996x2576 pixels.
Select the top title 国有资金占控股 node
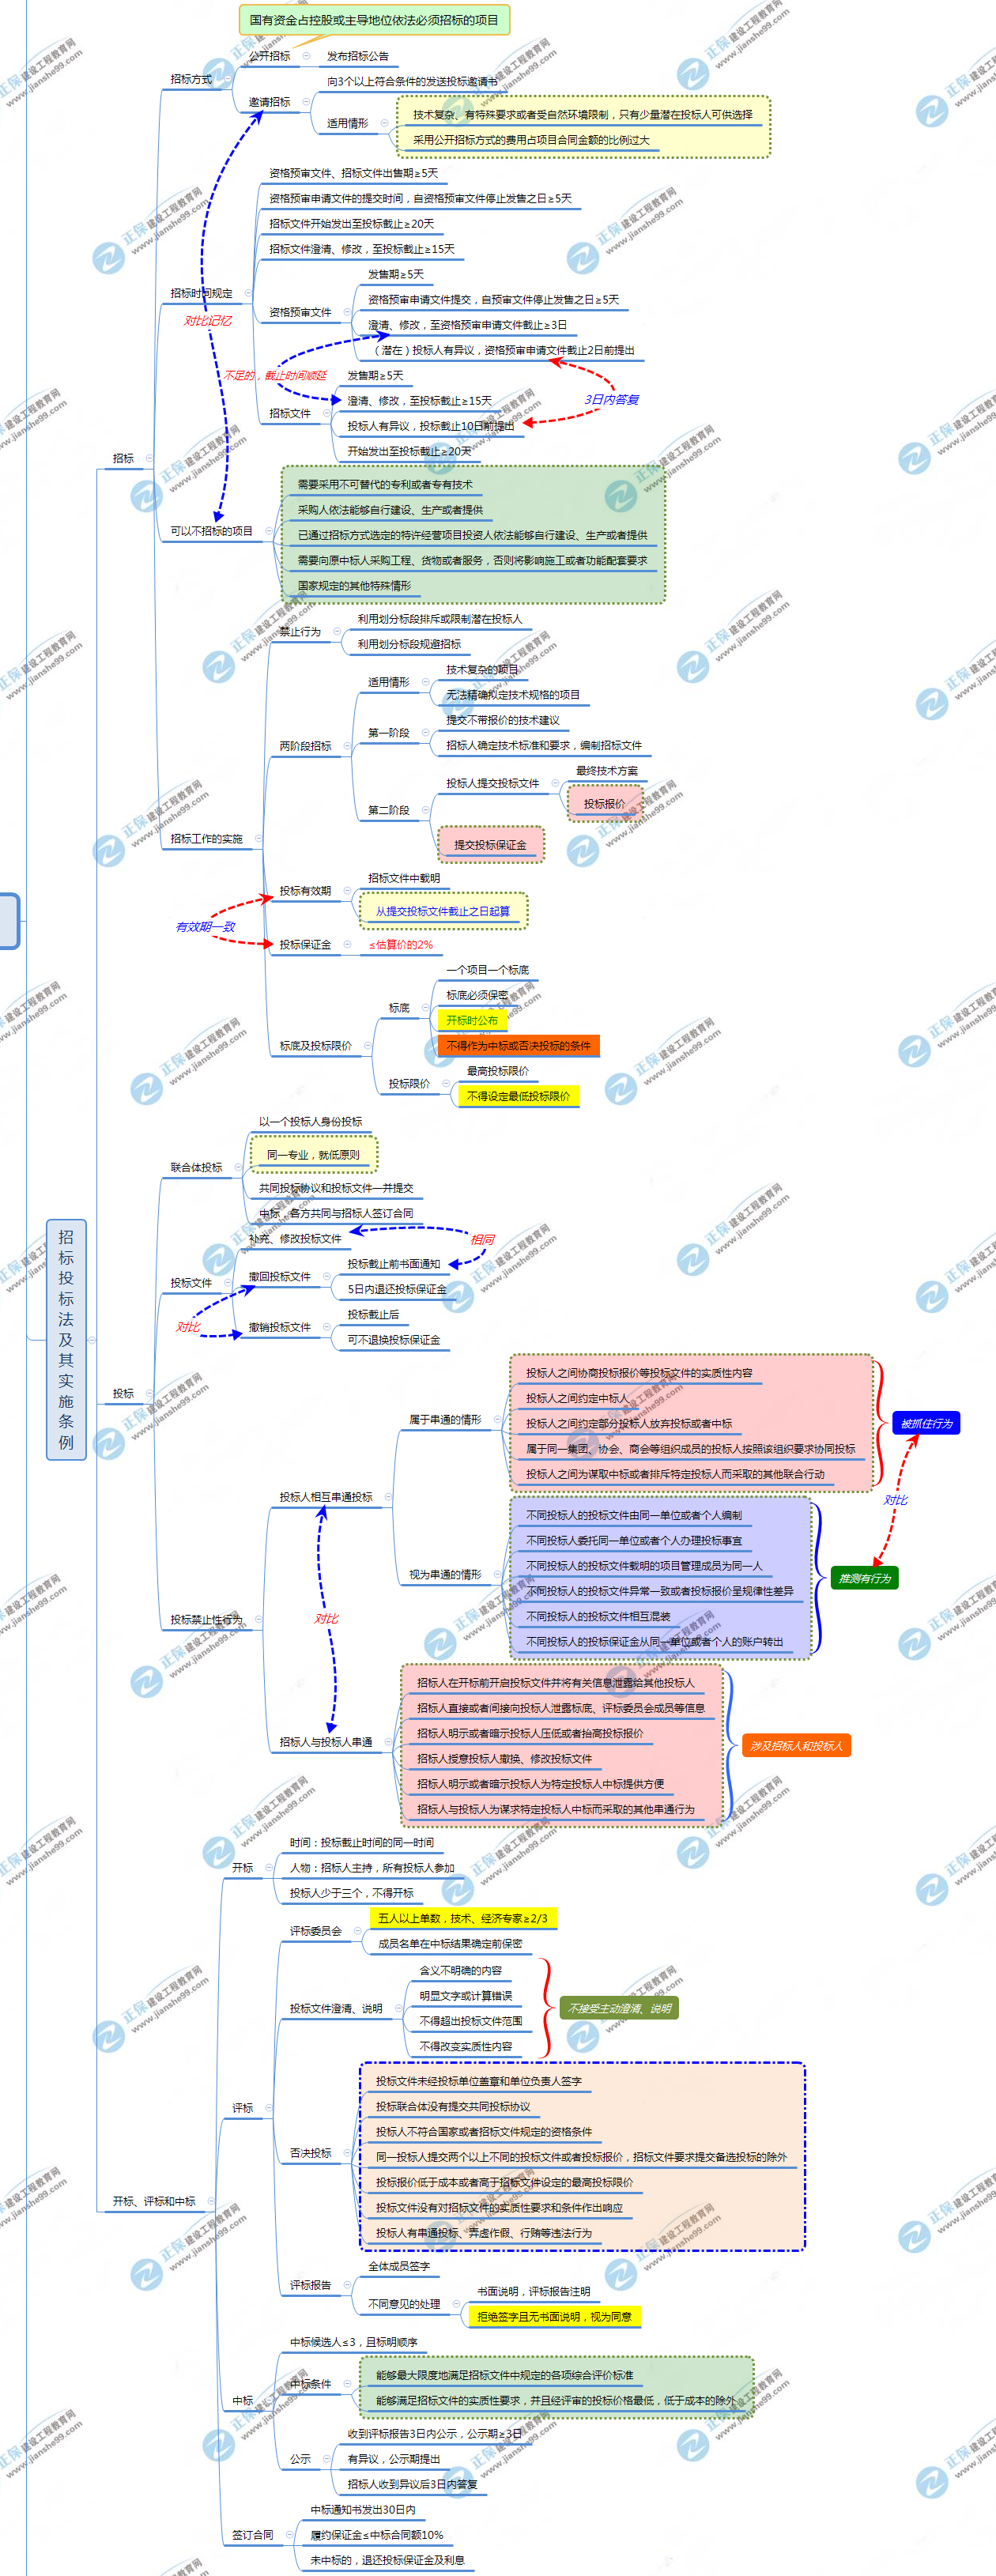(373, 20)
